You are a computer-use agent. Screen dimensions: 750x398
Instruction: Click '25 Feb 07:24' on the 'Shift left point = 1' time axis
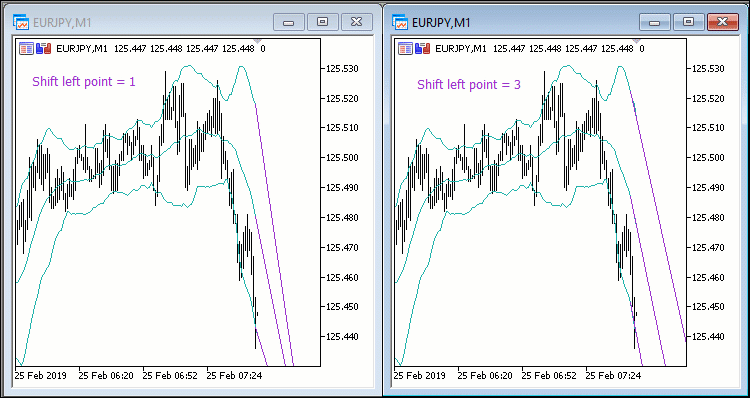coord(234,375)
